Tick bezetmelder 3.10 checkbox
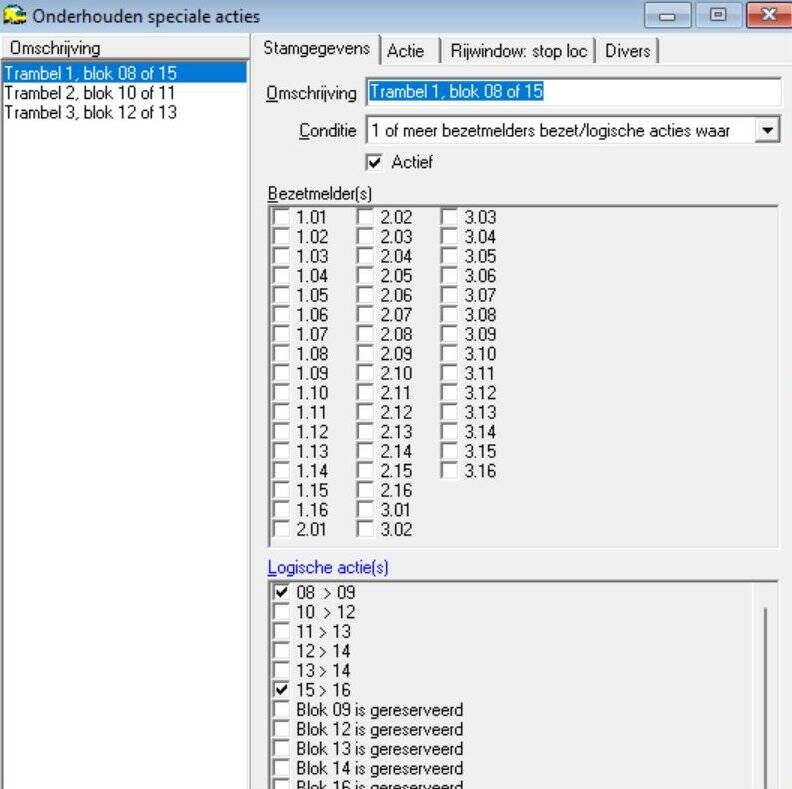 [449, 354]
